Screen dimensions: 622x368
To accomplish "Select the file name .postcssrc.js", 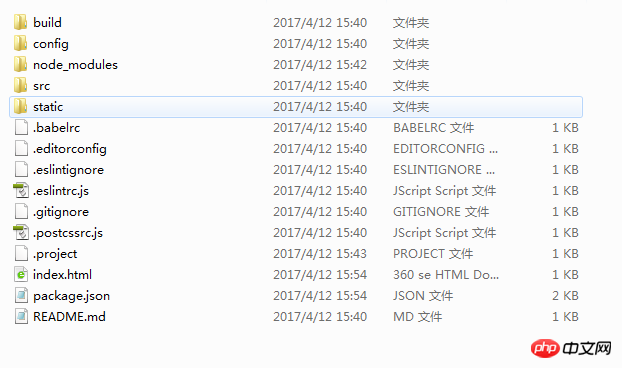I will [68, 233].
